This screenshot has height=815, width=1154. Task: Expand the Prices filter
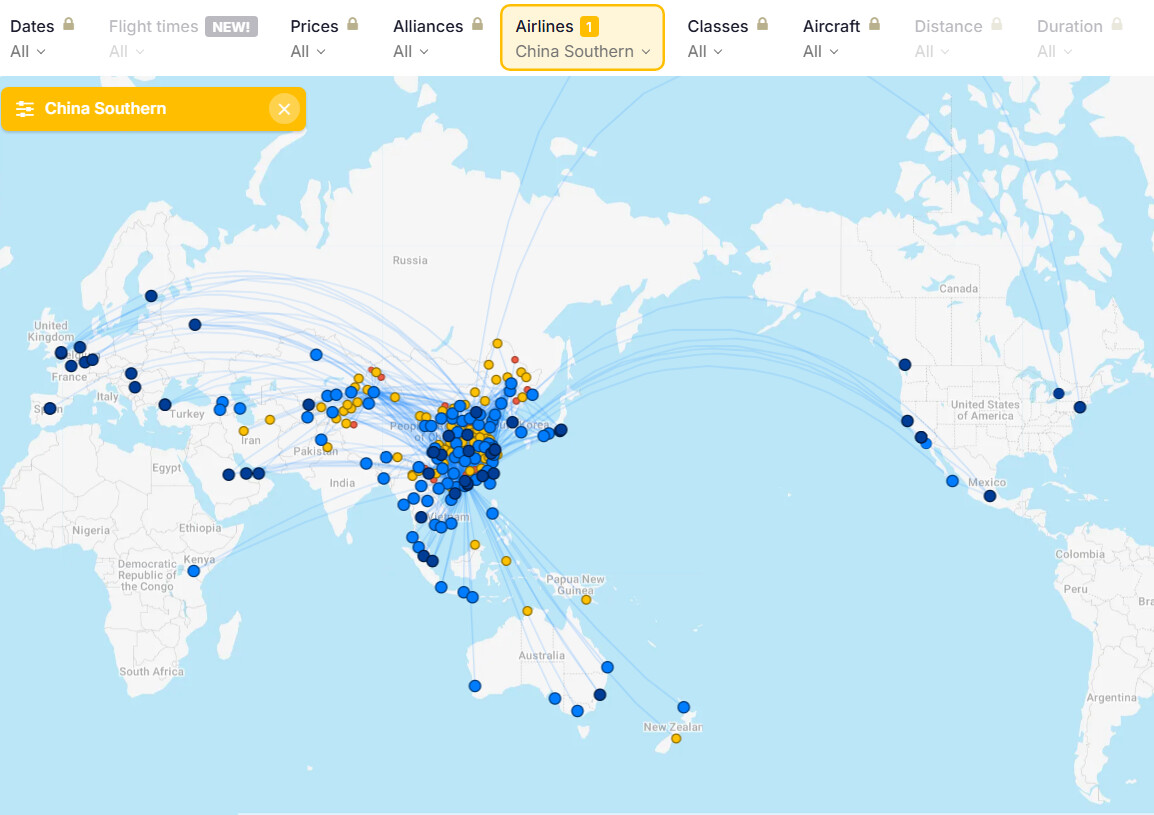coord(324,38)
